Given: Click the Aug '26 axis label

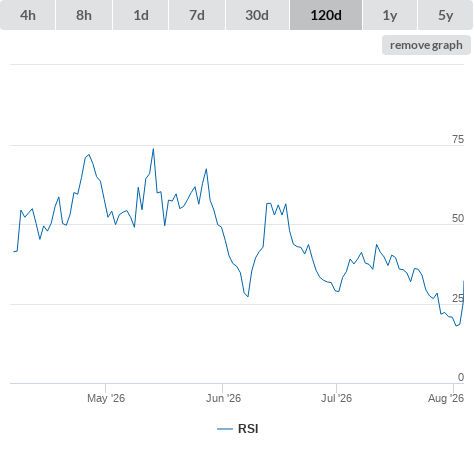Looking at the screenshot, I should coord(446,398).
